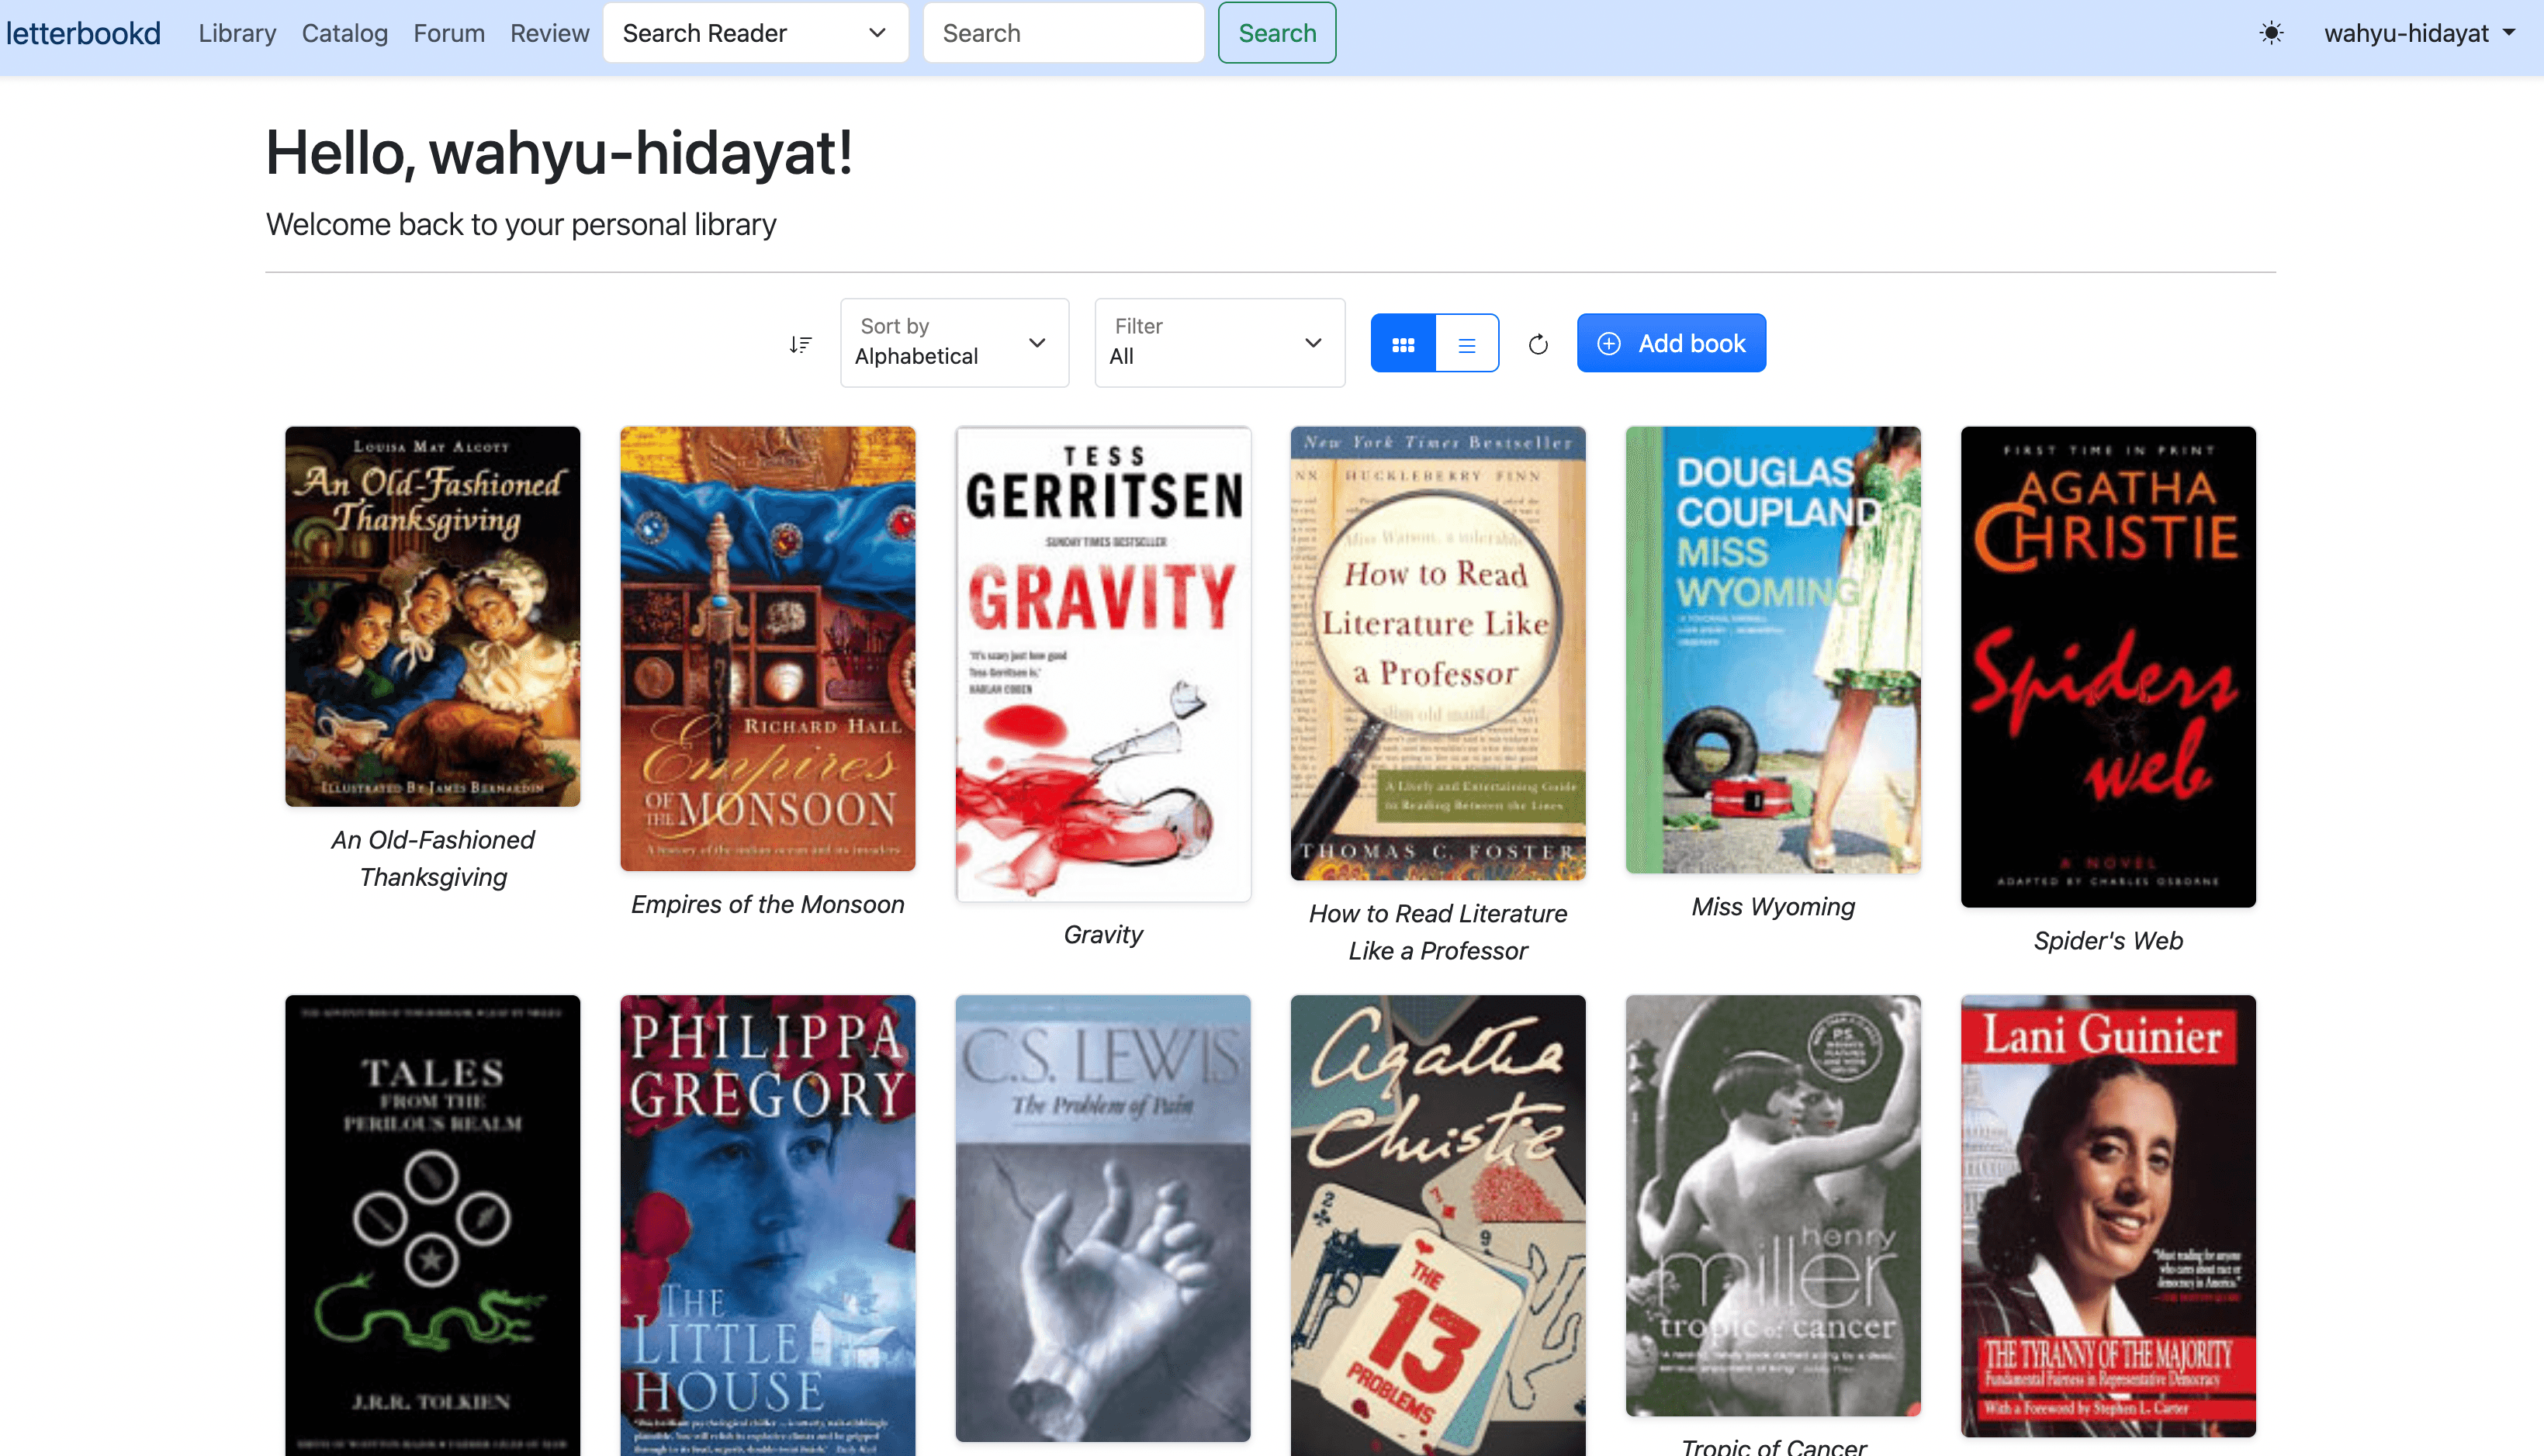Click Empires of the Monsoon title text

(768, 904)
